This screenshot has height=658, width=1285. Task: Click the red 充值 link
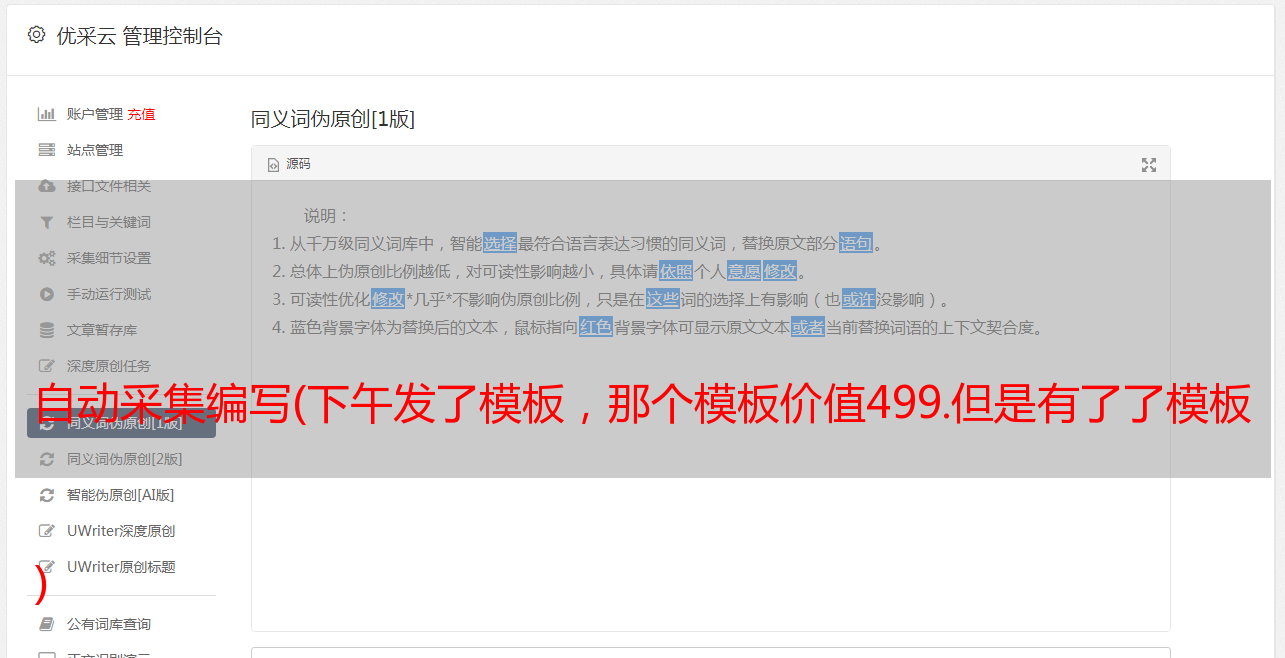click(141, 114)
